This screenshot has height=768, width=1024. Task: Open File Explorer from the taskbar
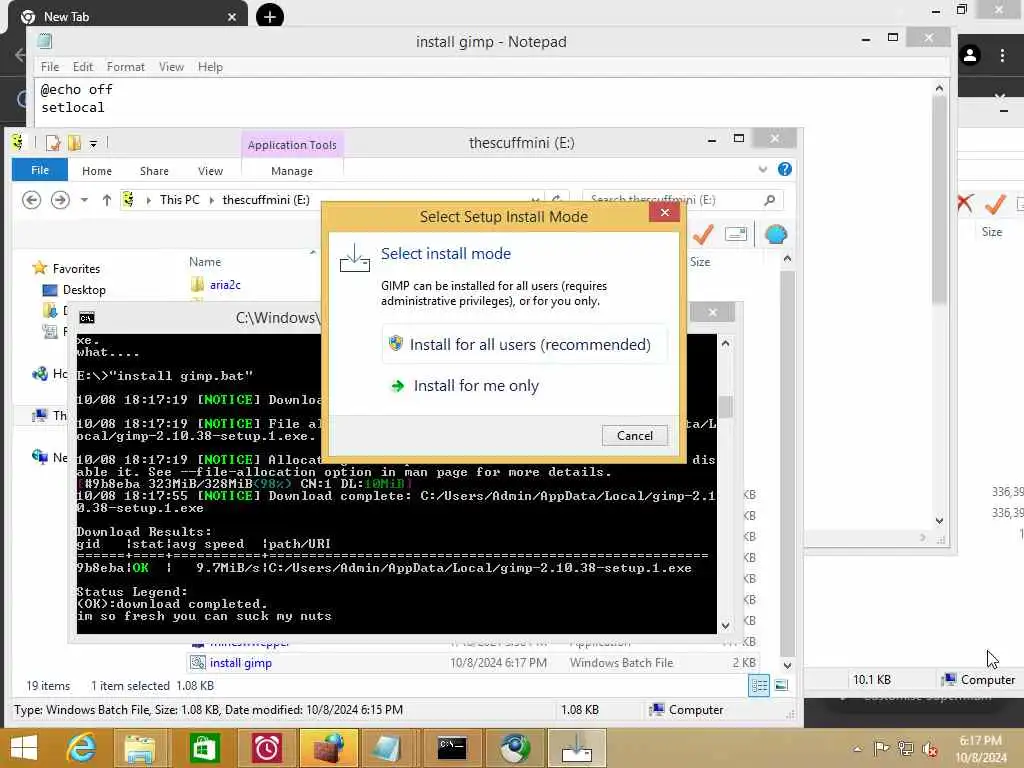[139, 748]
